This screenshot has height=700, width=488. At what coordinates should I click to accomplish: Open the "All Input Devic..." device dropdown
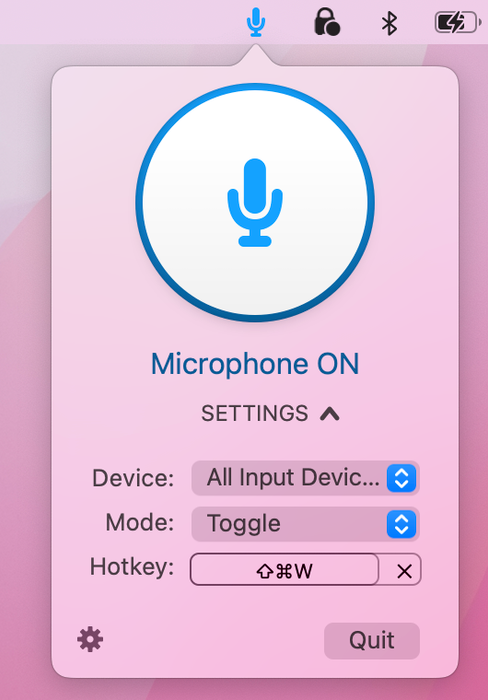point(305,478)
